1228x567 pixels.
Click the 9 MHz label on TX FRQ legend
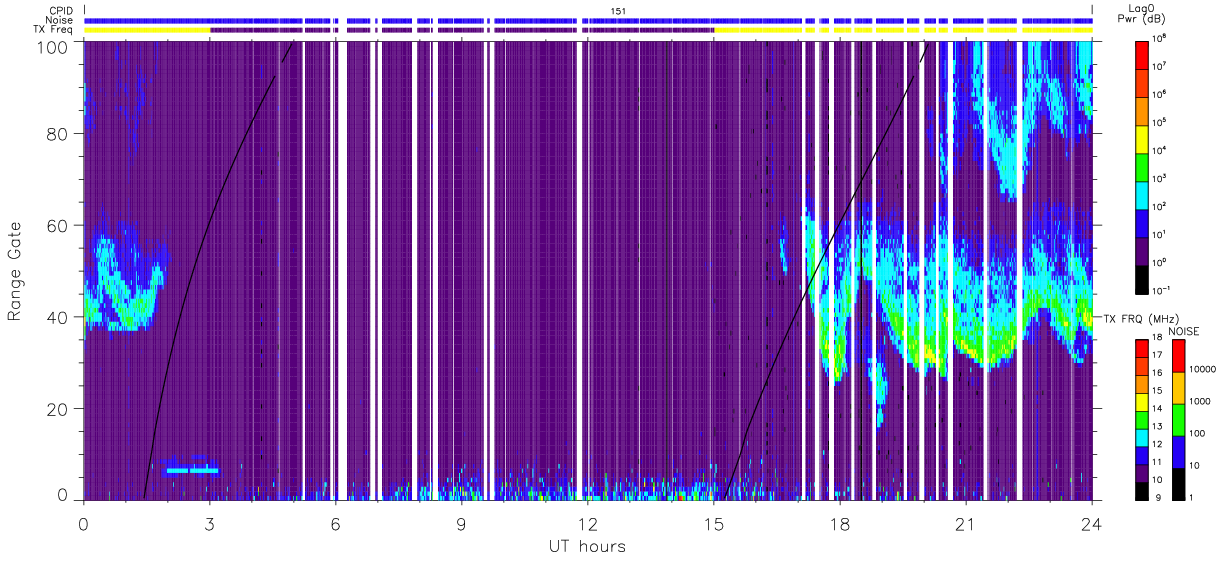tap(1158, 496)
